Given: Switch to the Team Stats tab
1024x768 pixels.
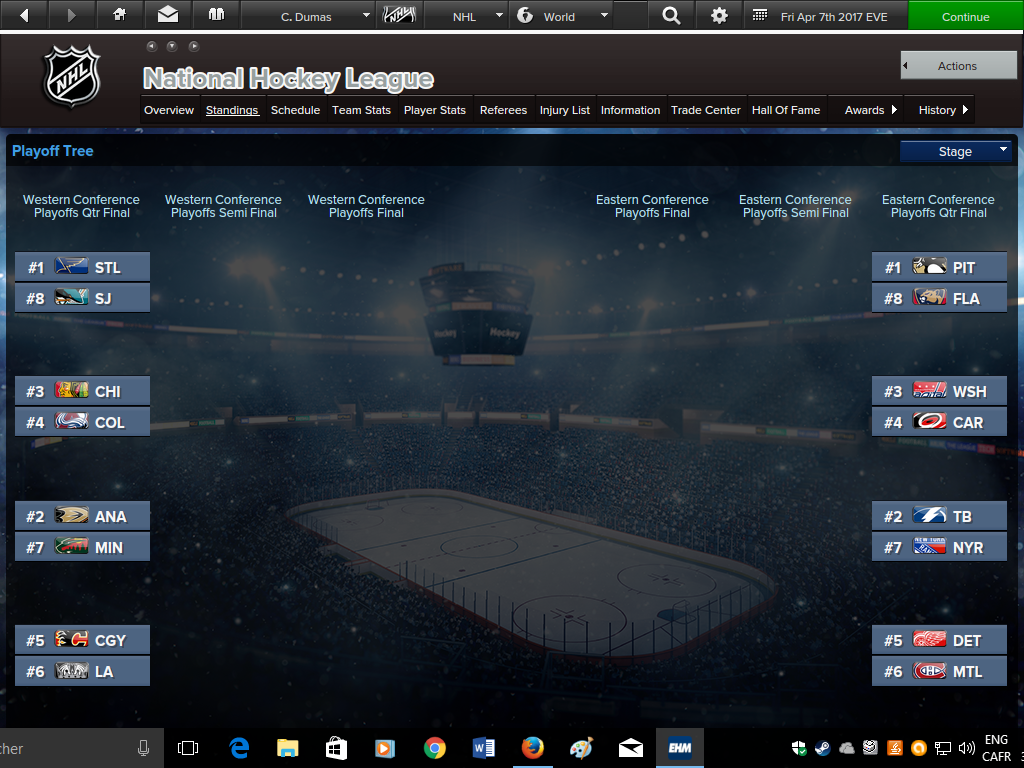Looking at the screenshot, I should coord(361,110).
